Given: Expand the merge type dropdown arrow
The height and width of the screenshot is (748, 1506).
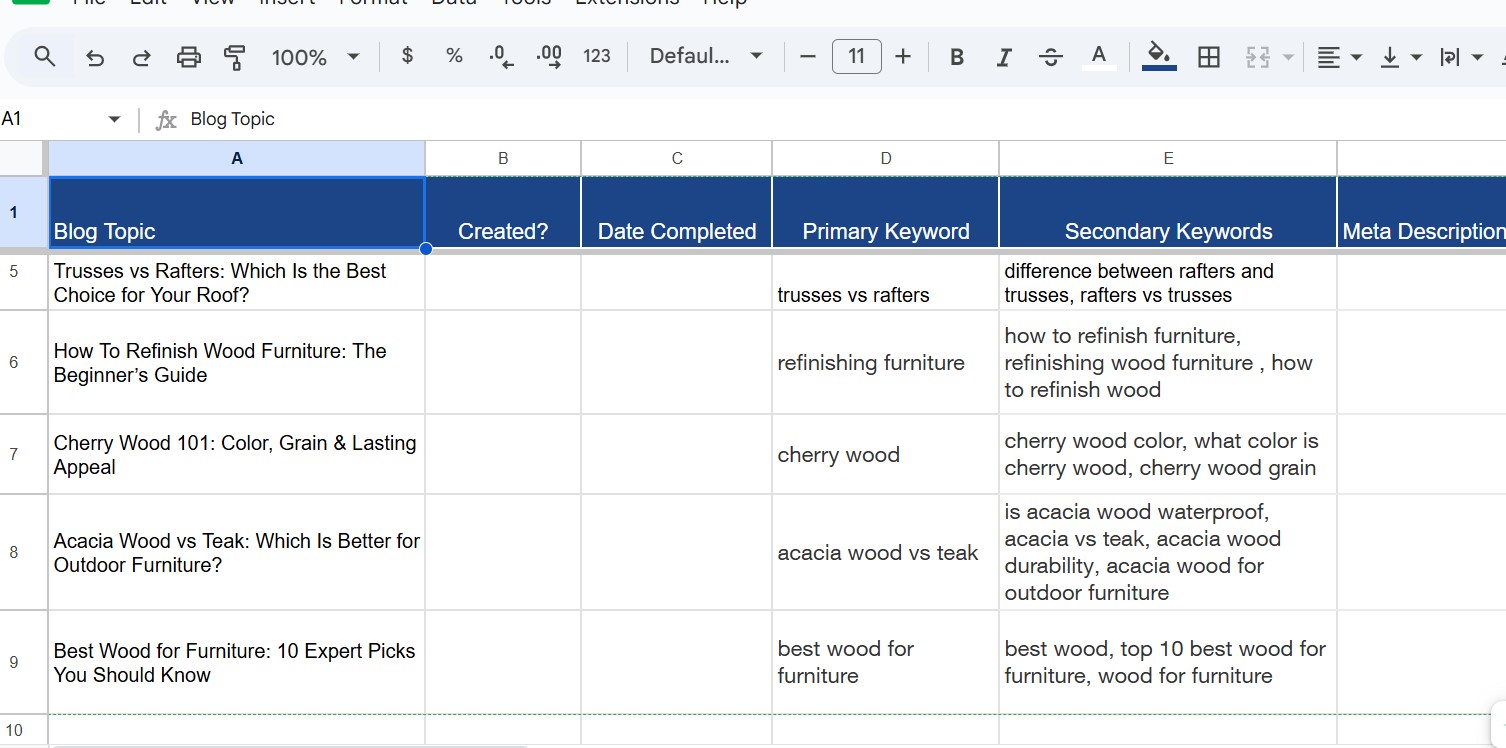Looking at the screenshot, I should [1288, 57].
